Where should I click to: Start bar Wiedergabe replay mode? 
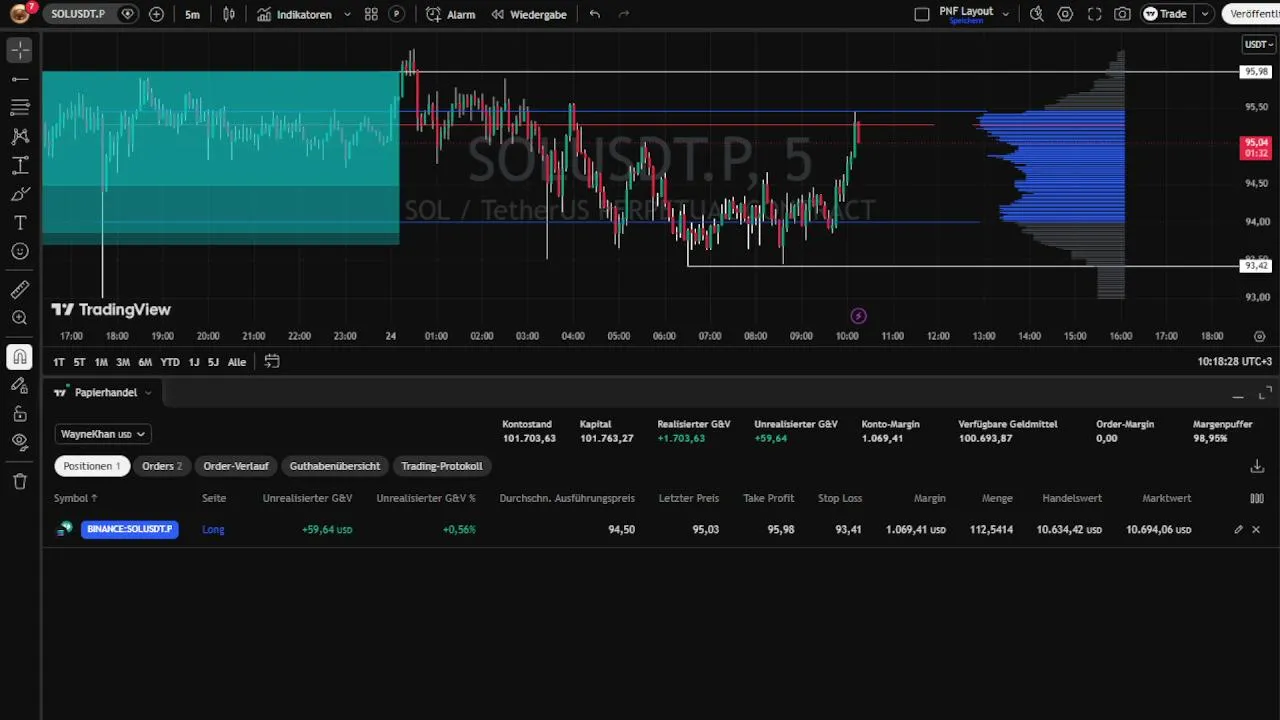(529, 14)
